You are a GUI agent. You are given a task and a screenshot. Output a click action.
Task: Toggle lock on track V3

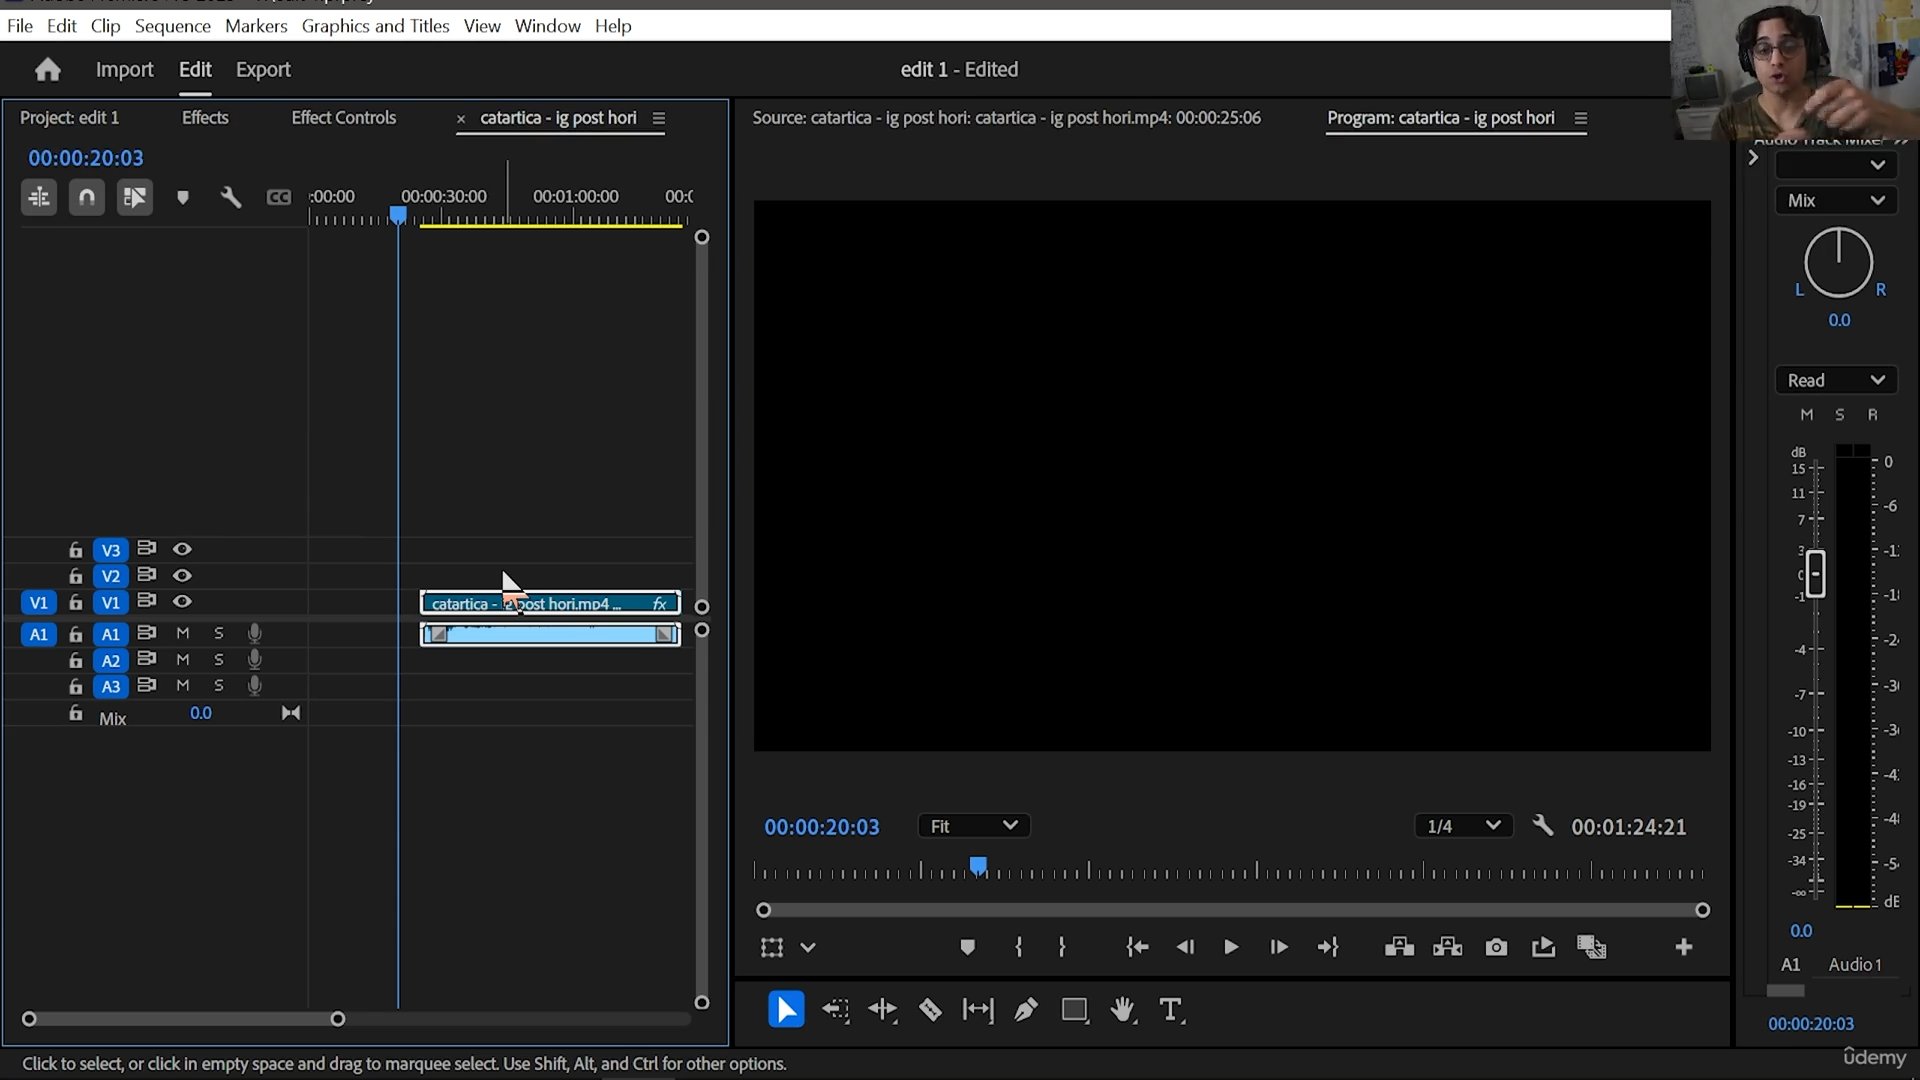tap(75, 550)
